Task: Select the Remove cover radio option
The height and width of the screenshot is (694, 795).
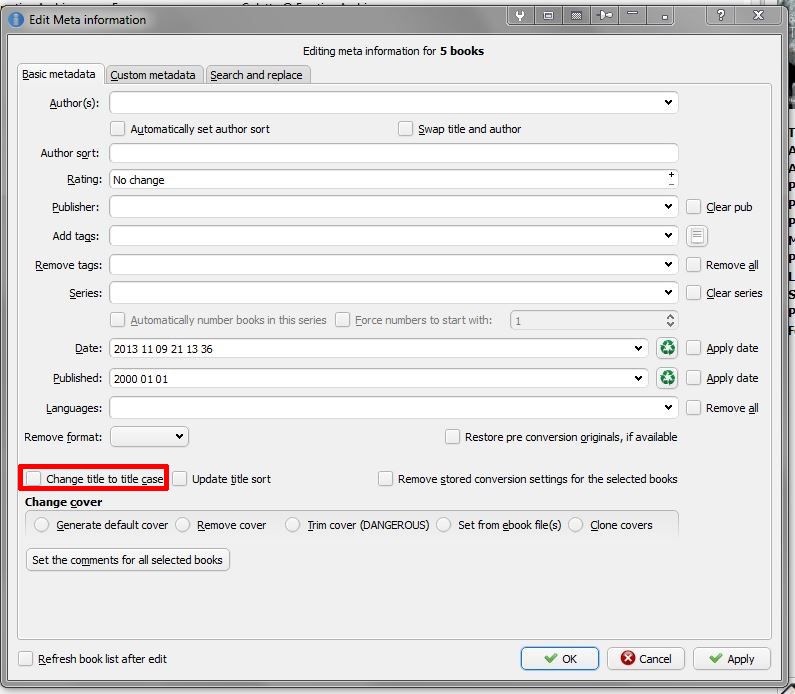Action: (183, 525)
